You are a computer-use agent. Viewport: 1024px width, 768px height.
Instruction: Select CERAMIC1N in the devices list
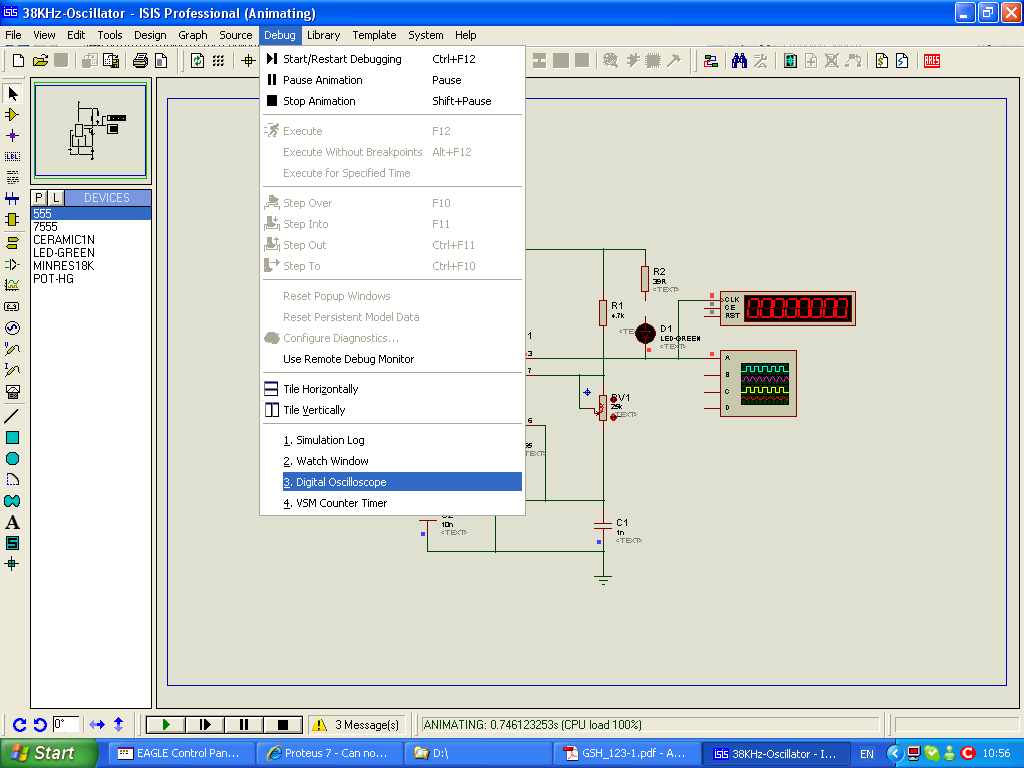pos(91,240)
